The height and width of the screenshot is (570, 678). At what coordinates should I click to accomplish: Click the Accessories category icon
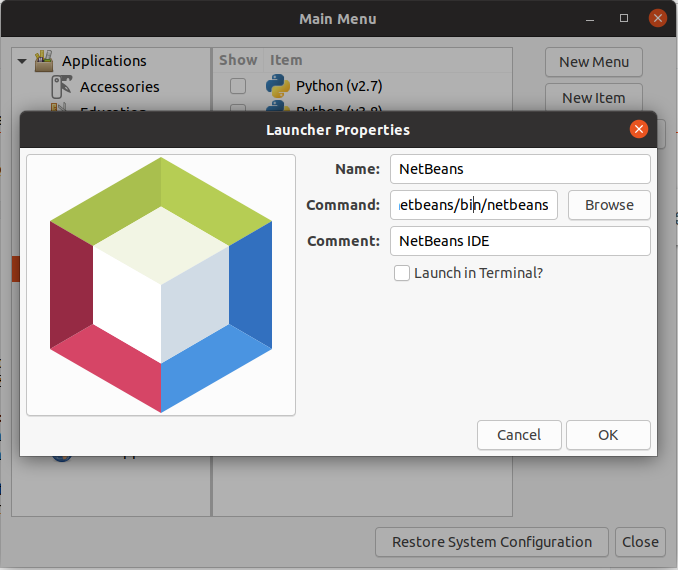pos(62,87)
